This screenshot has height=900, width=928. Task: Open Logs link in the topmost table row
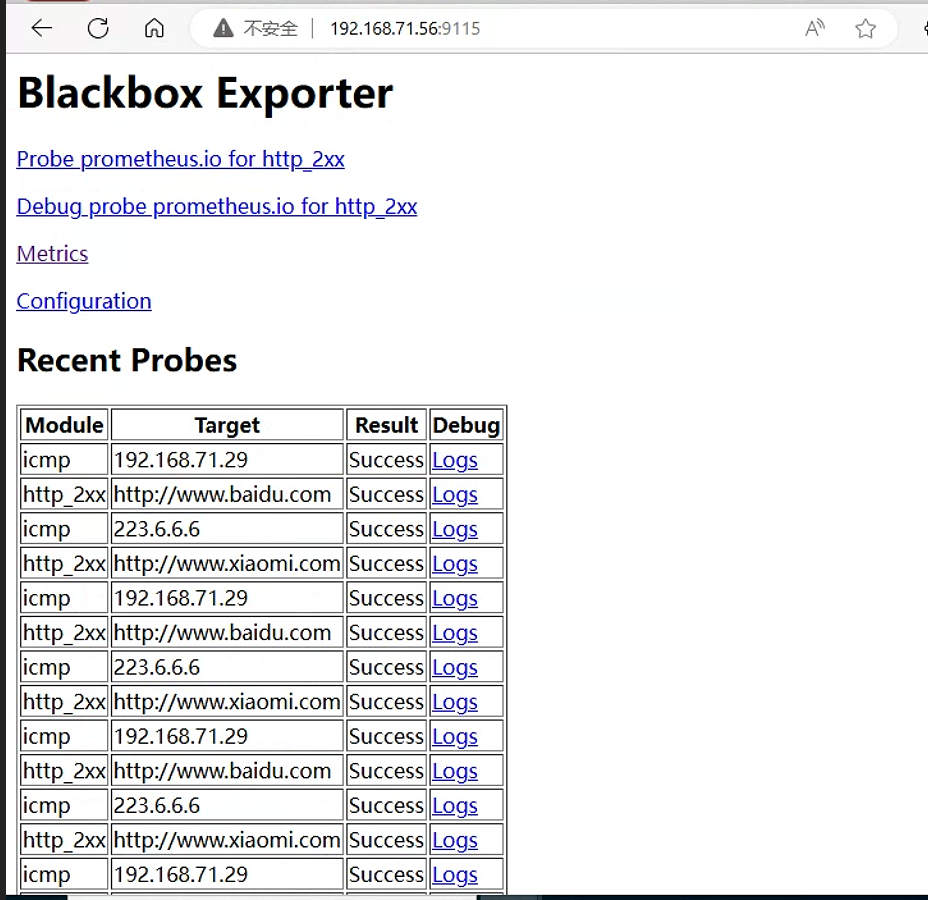coord(455,460)
